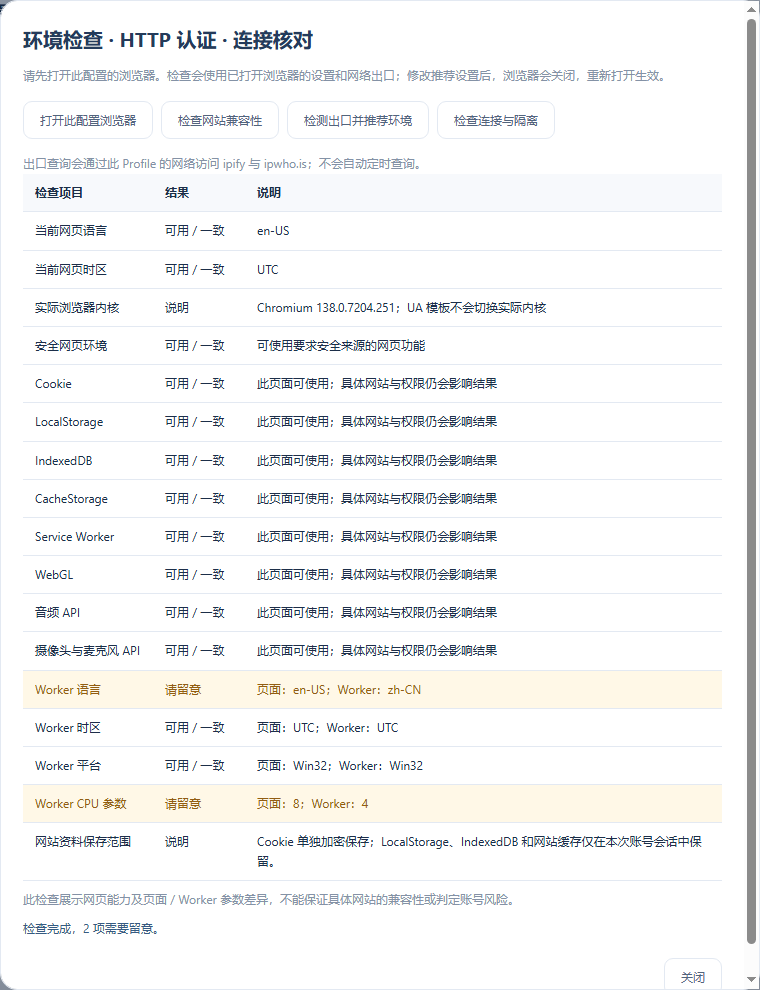Image resolution: width=760 pixels, height=990 pixels.
Task: Click 请留意 result in Worker 语言 row
Action: click(183, 689)
